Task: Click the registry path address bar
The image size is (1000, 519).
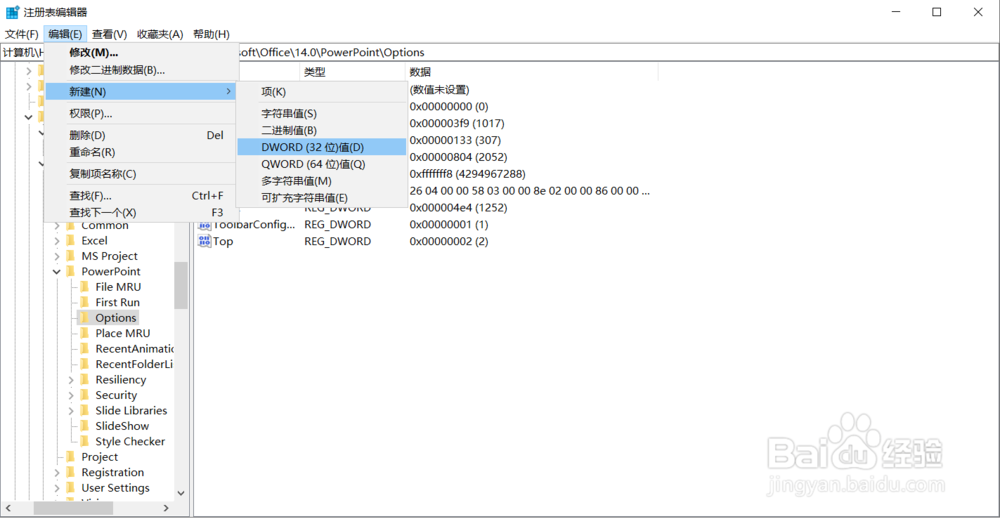Action: 499,52
